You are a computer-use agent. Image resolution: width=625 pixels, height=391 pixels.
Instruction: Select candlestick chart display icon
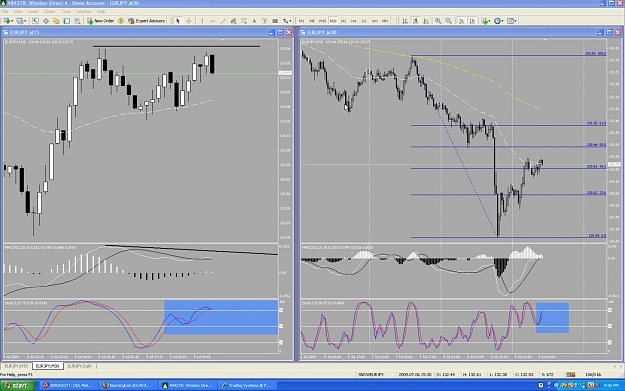[415, 21]
